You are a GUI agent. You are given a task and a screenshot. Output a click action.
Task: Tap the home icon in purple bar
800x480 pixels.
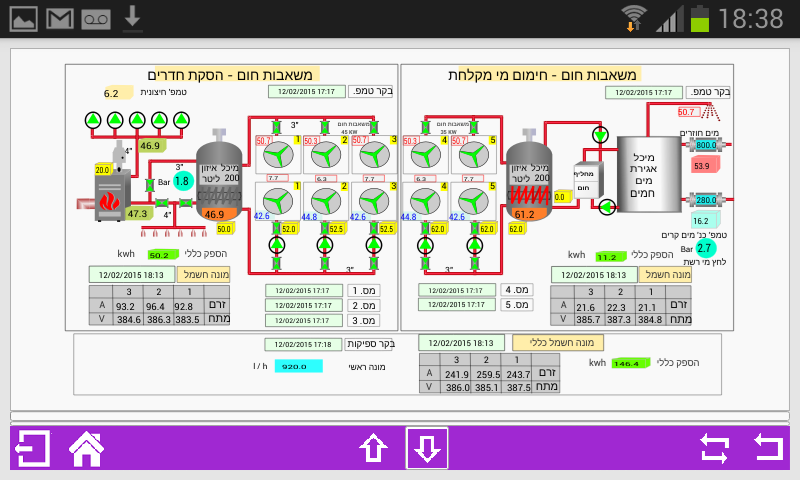coord(86,448)
